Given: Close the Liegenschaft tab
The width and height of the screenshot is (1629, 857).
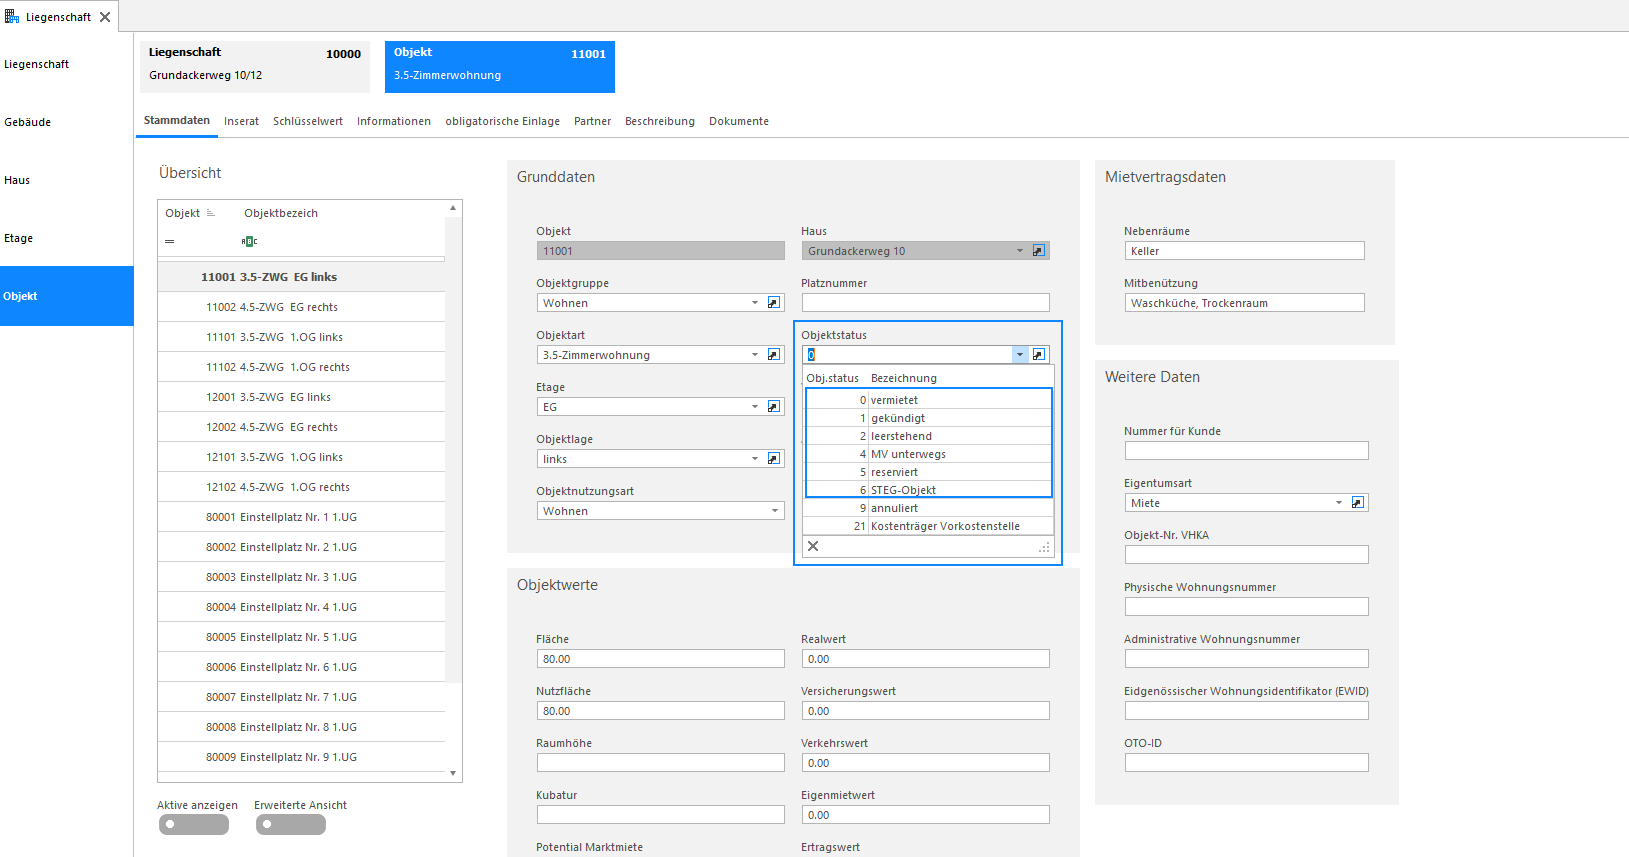Looking at the screenshot, I should click(105, 17).
